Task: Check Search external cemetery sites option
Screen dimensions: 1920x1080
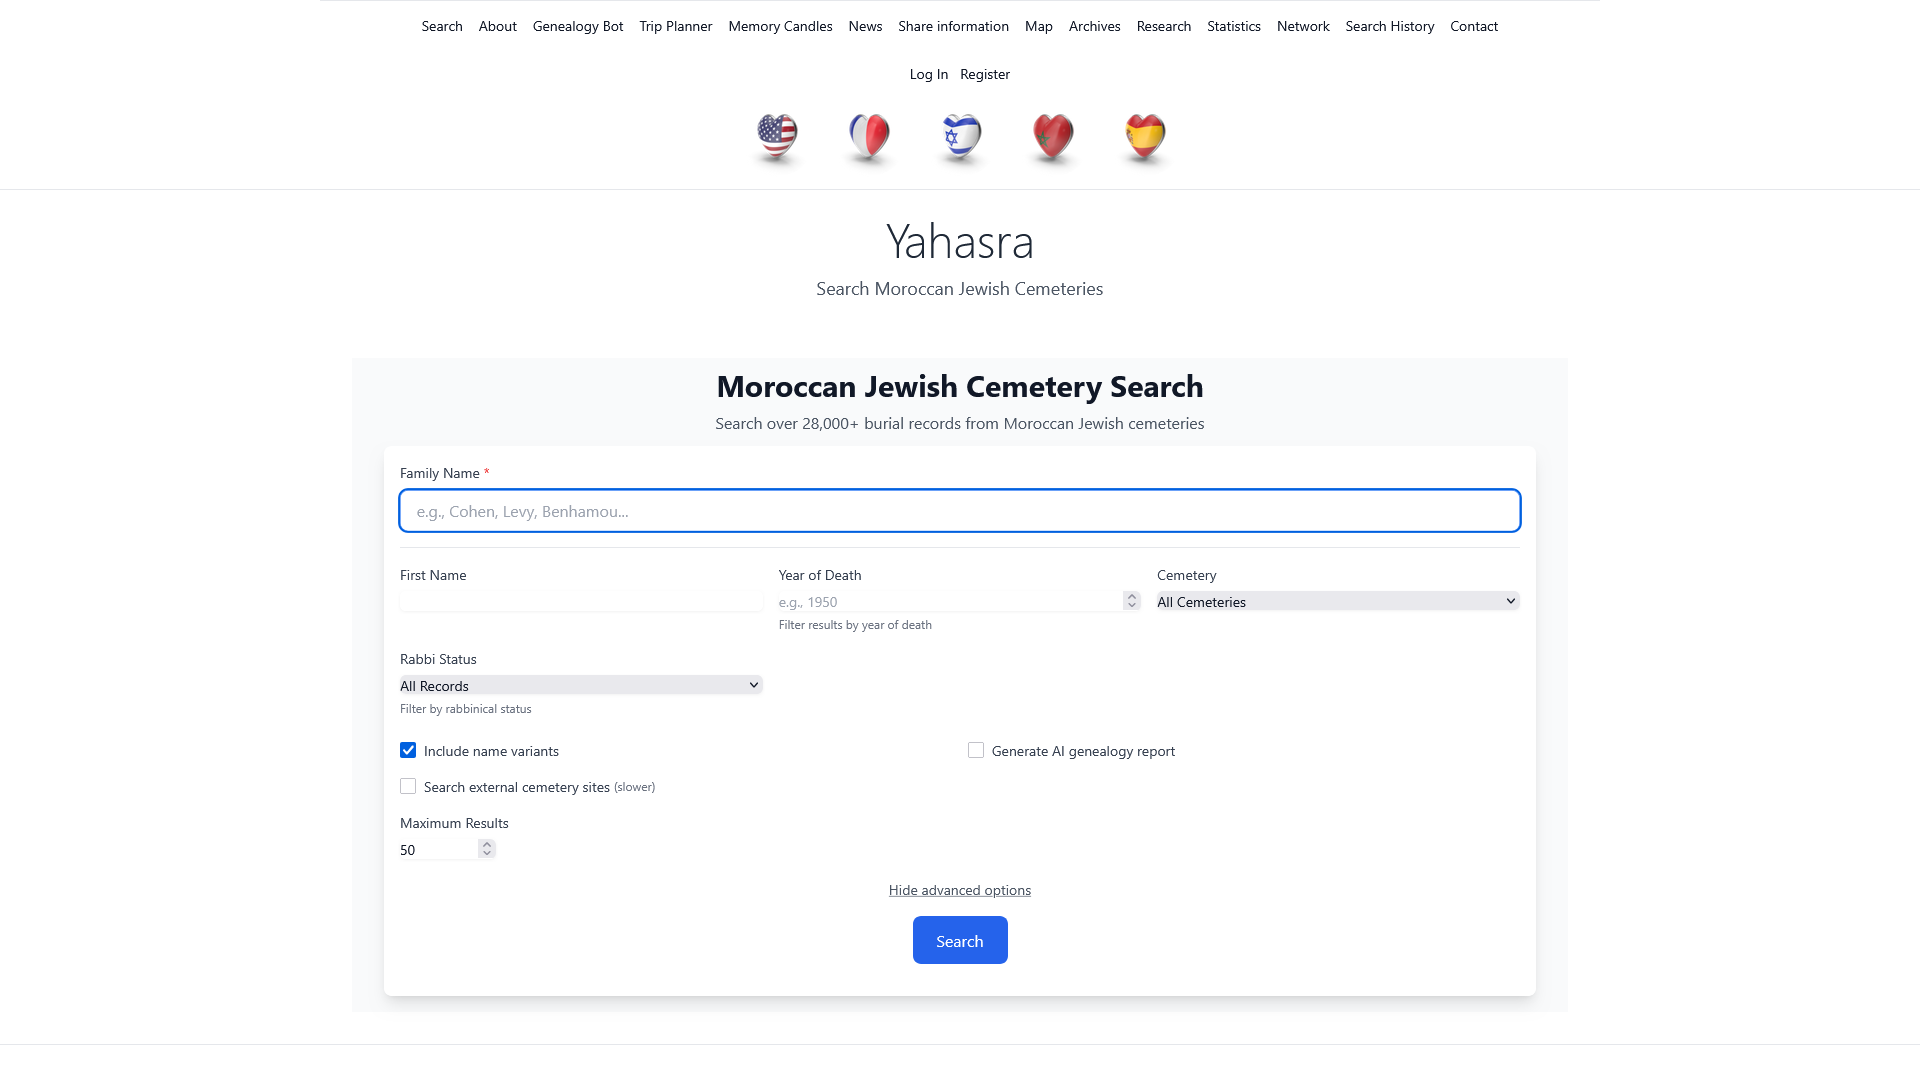Action: [x=408, y=787]
